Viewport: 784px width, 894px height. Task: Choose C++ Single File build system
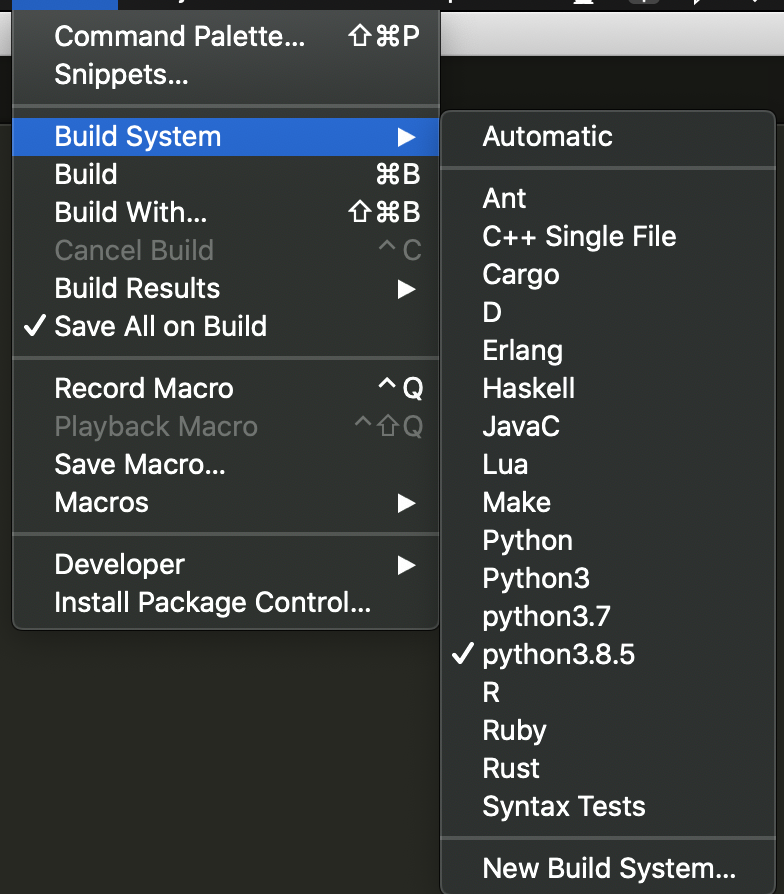[578, 236]
